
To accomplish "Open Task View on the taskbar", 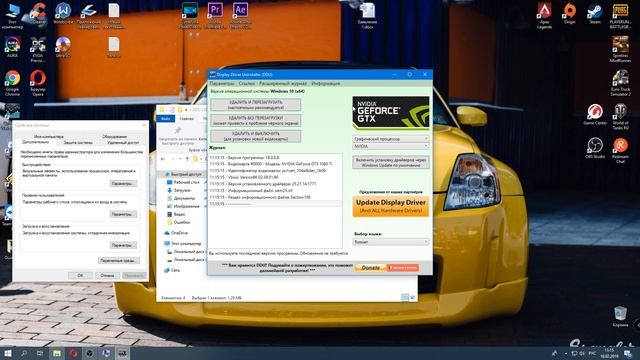I will 40,353.
